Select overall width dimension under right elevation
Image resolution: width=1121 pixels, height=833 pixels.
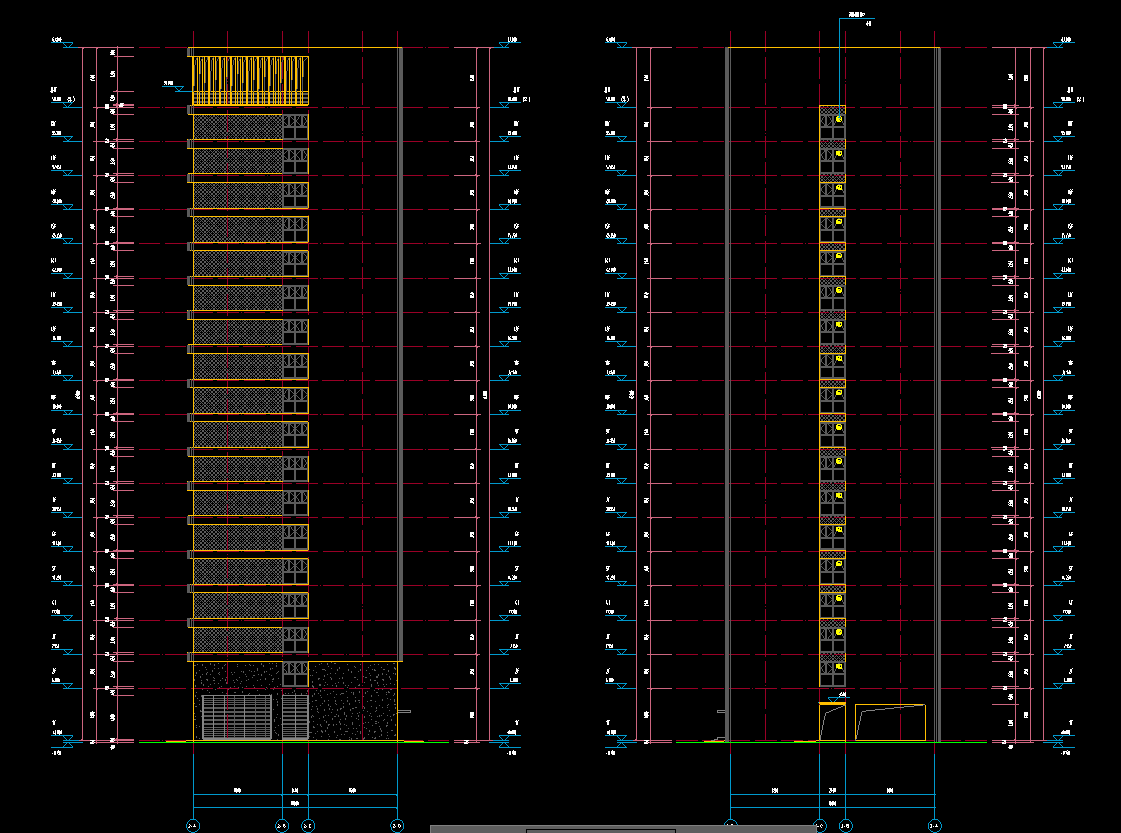pos(832,804)
